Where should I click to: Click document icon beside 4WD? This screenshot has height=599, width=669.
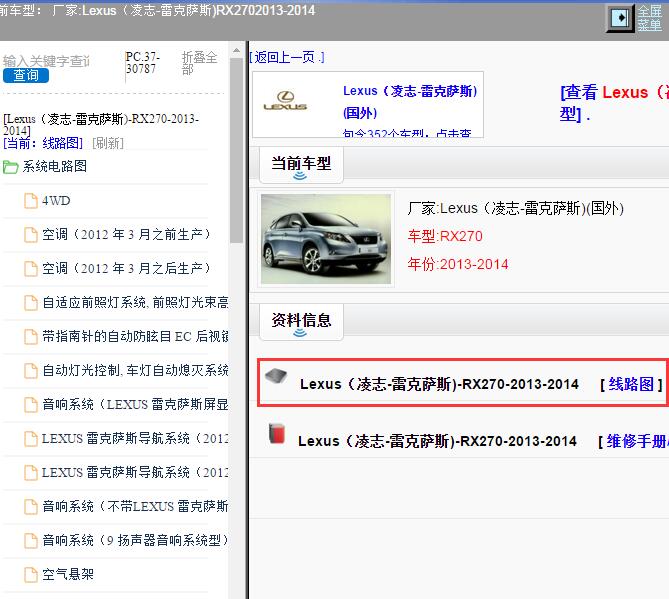(31, 201)
